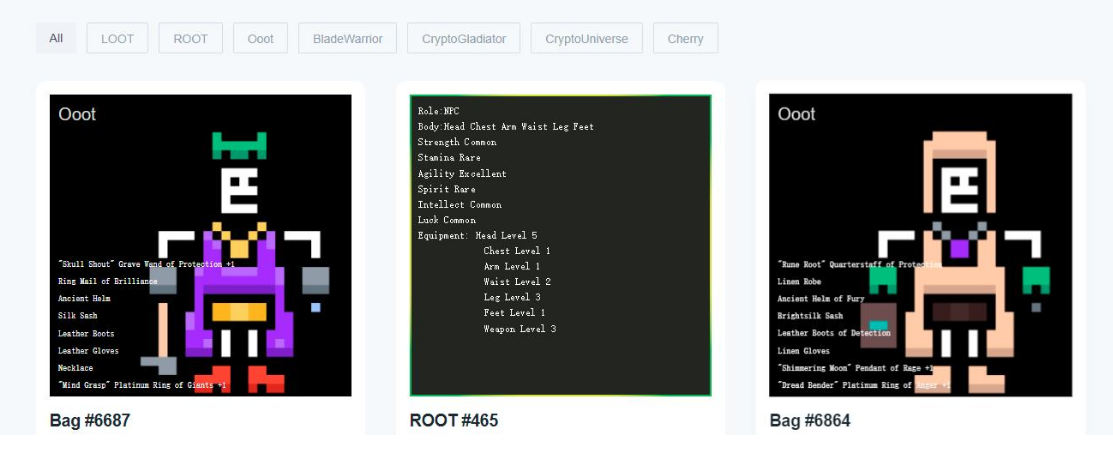Click the Weapon Level 3 line in ROOT card

[519, 329]
